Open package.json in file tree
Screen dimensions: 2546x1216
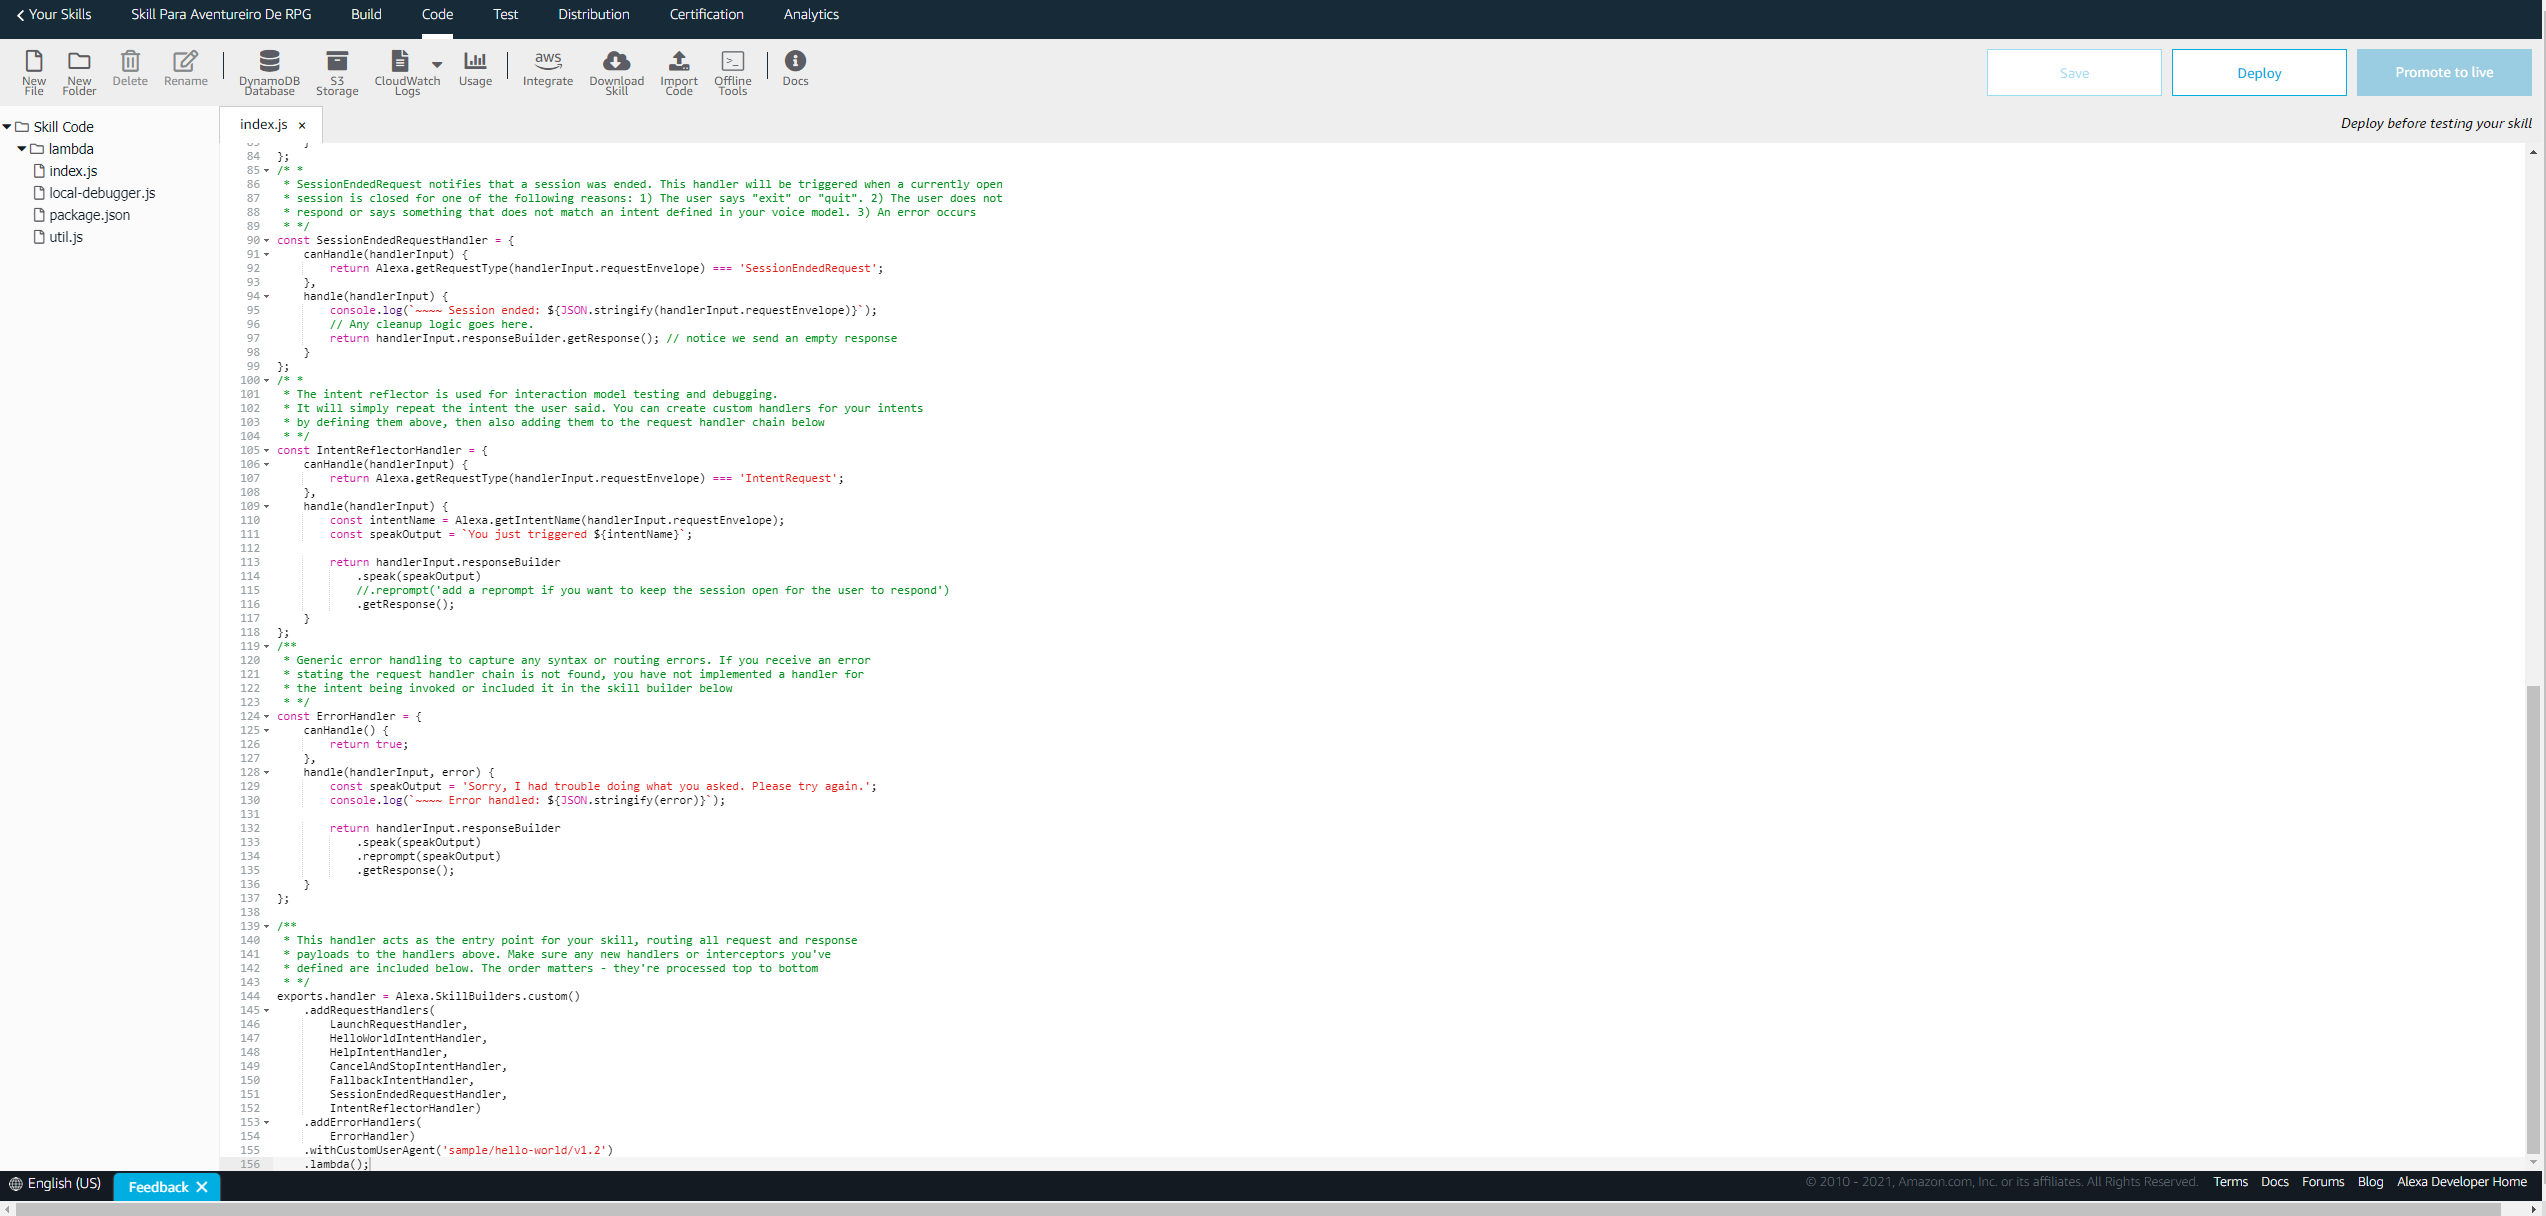[89, 215]
